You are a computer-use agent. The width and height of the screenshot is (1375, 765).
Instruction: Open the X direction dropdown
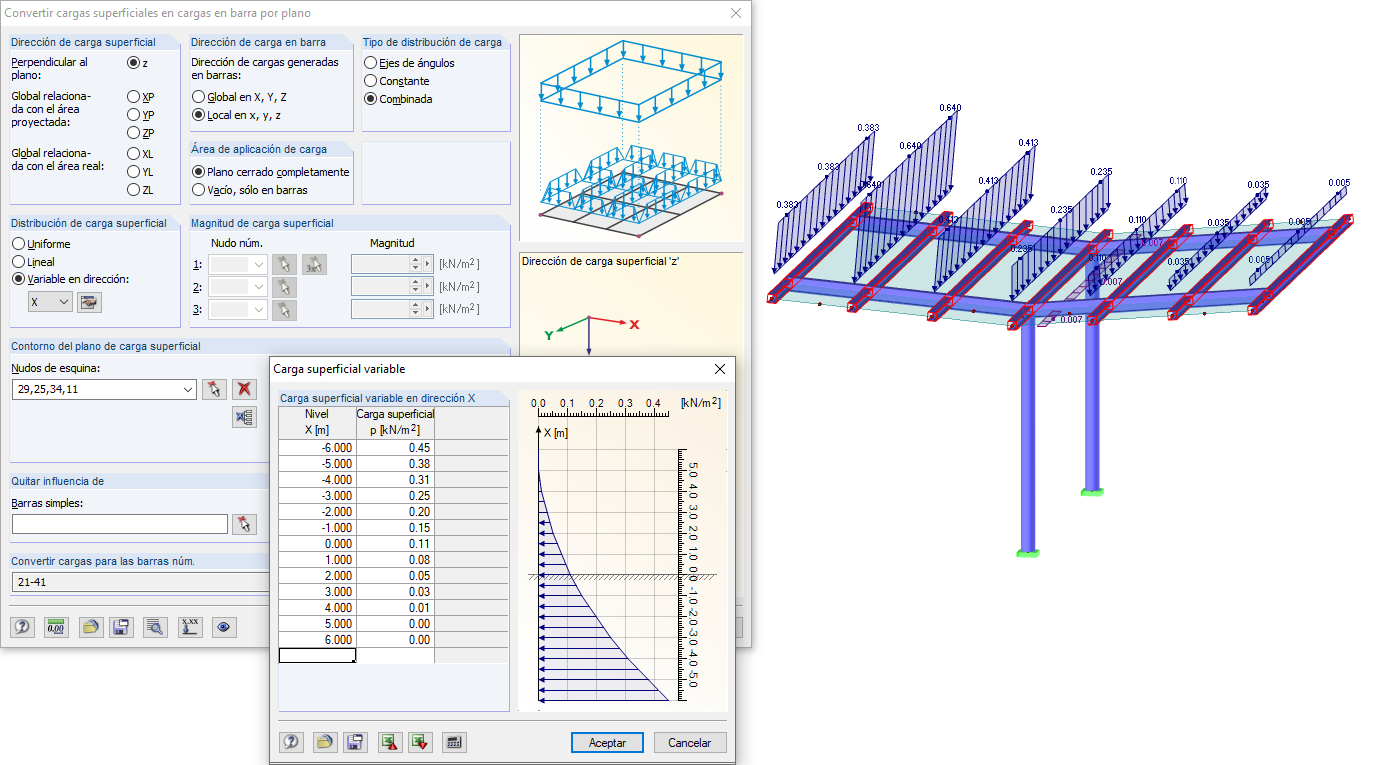51,302
